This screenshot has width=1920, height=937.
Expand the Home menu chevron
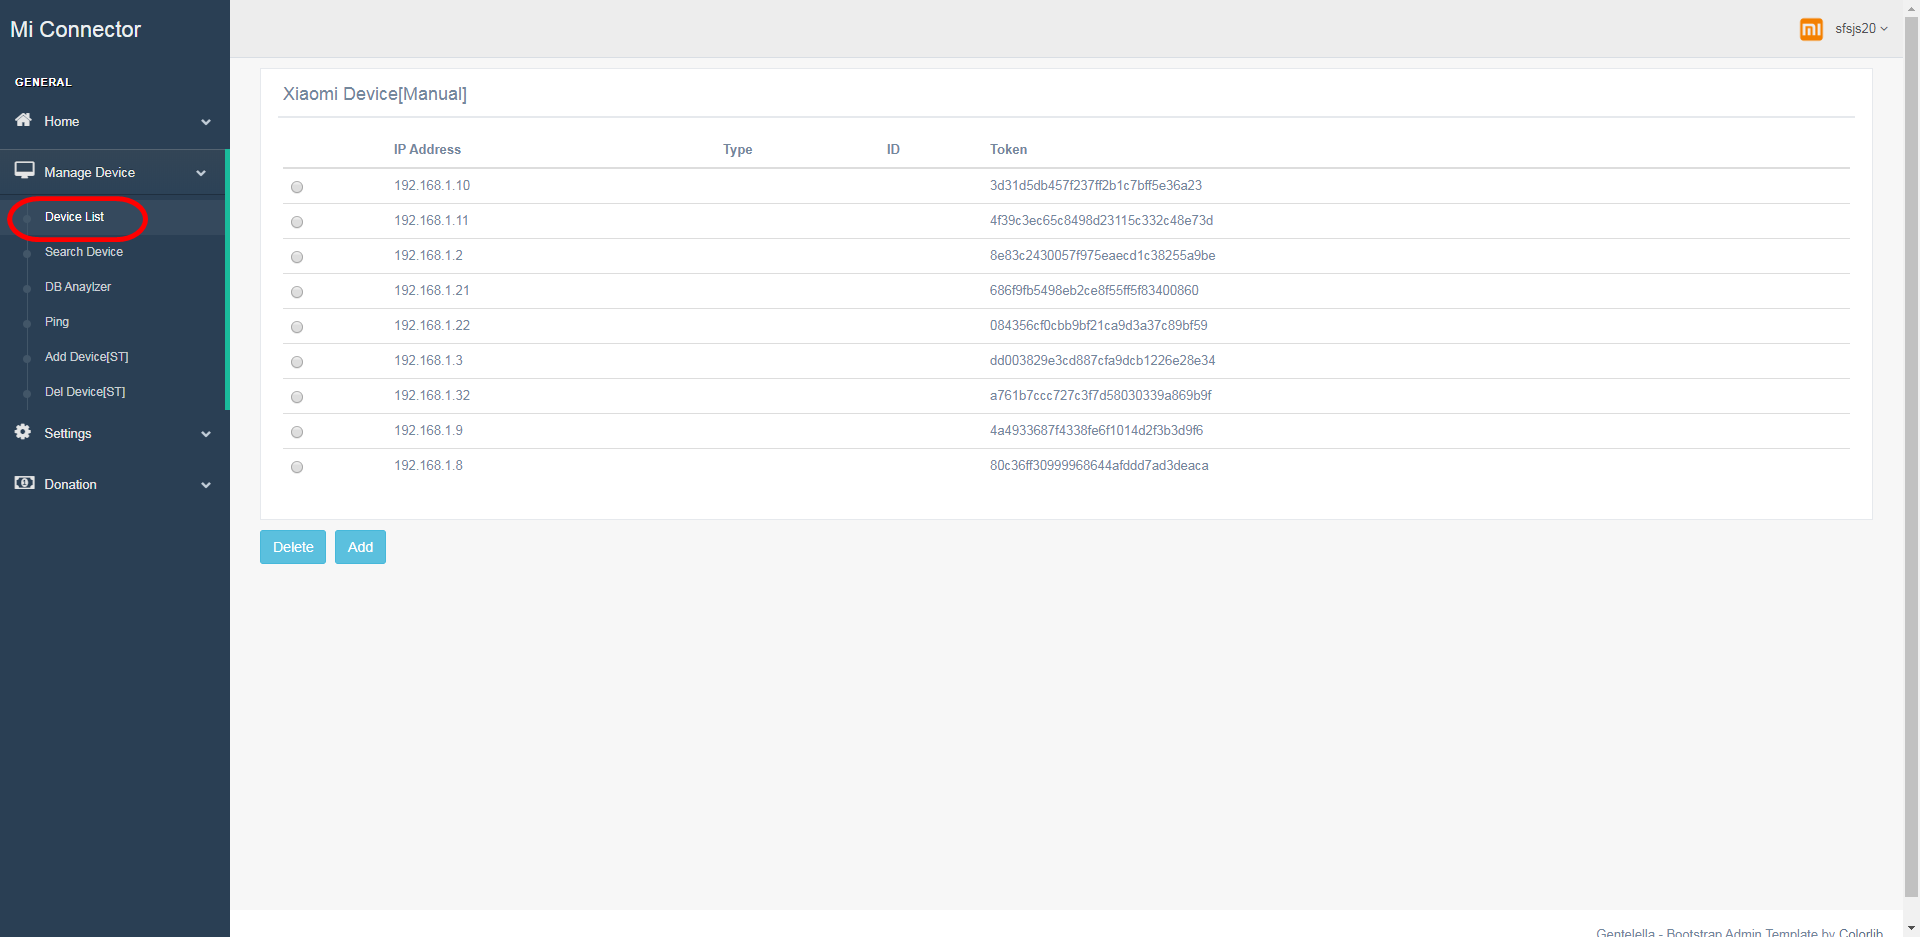[x=206, y=122]
